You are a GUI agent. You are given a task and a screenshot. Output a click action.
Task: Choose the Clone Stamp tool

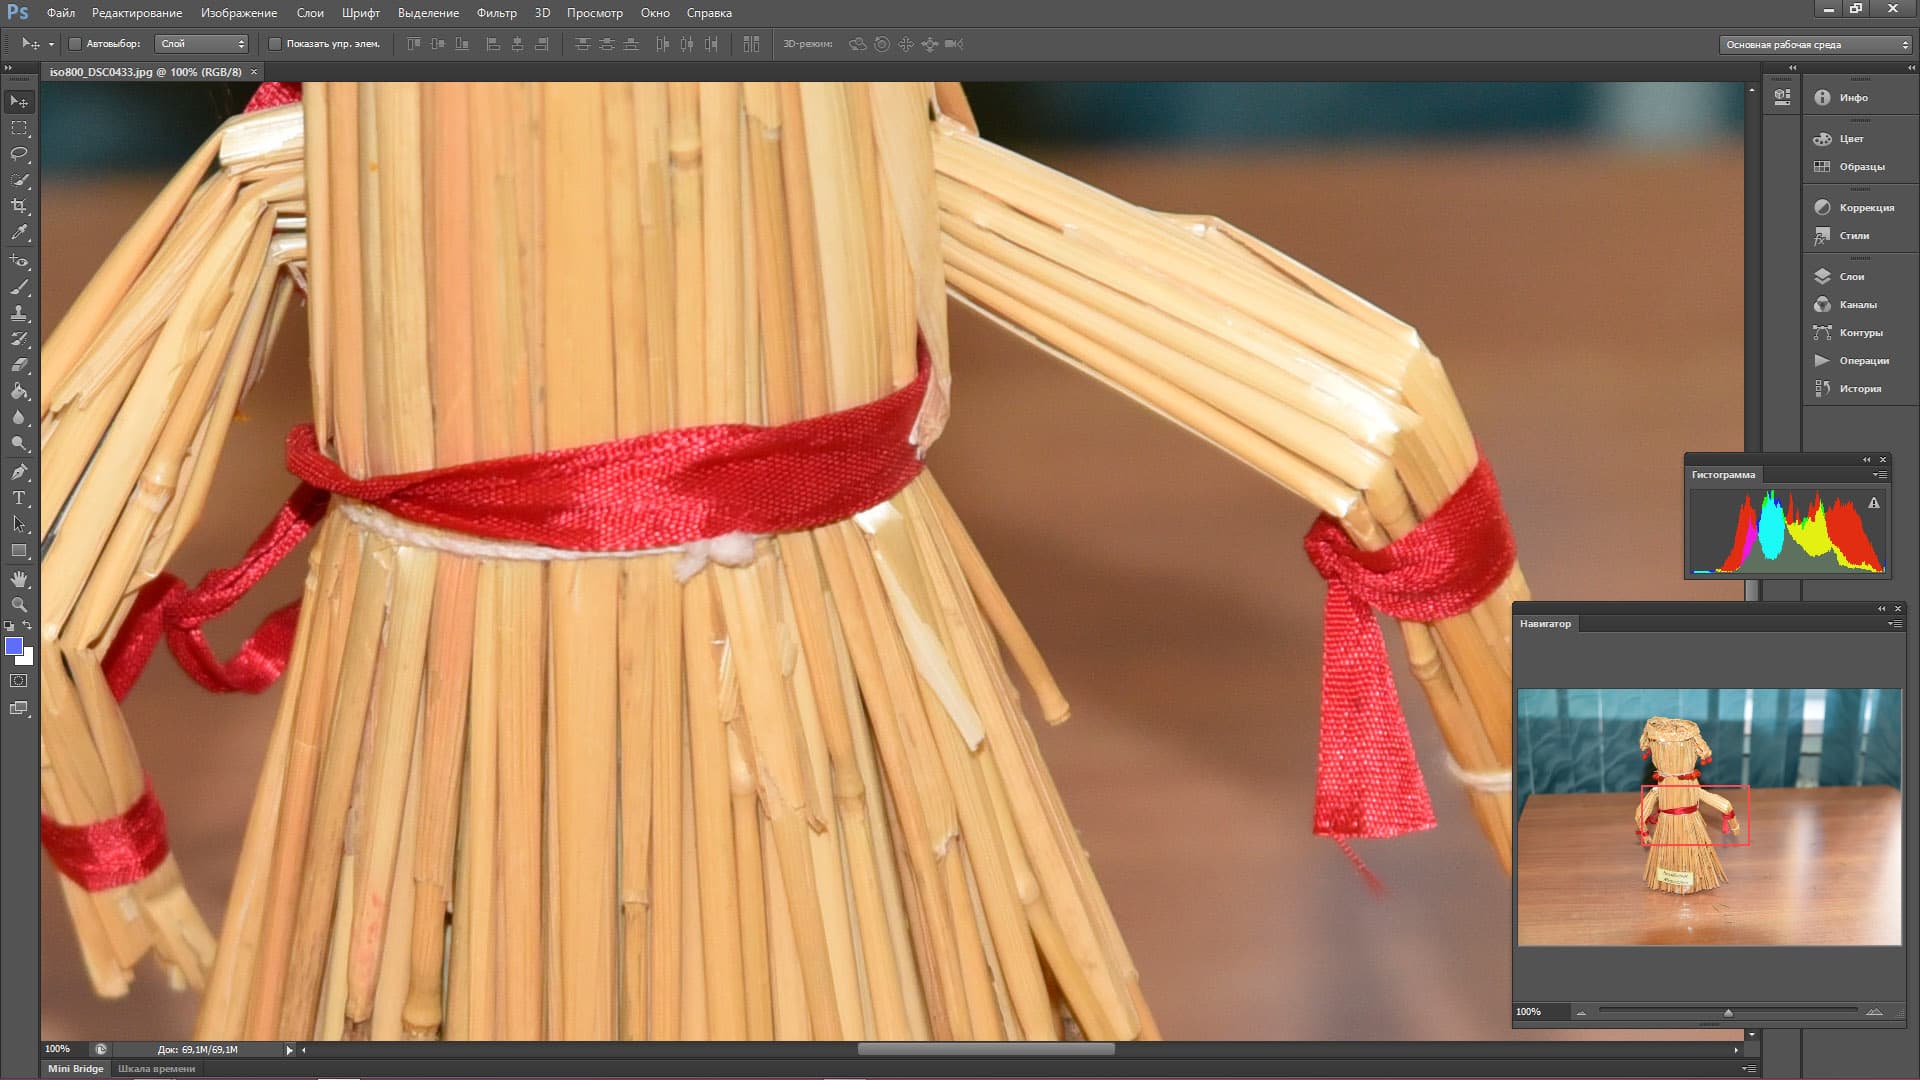19,313
